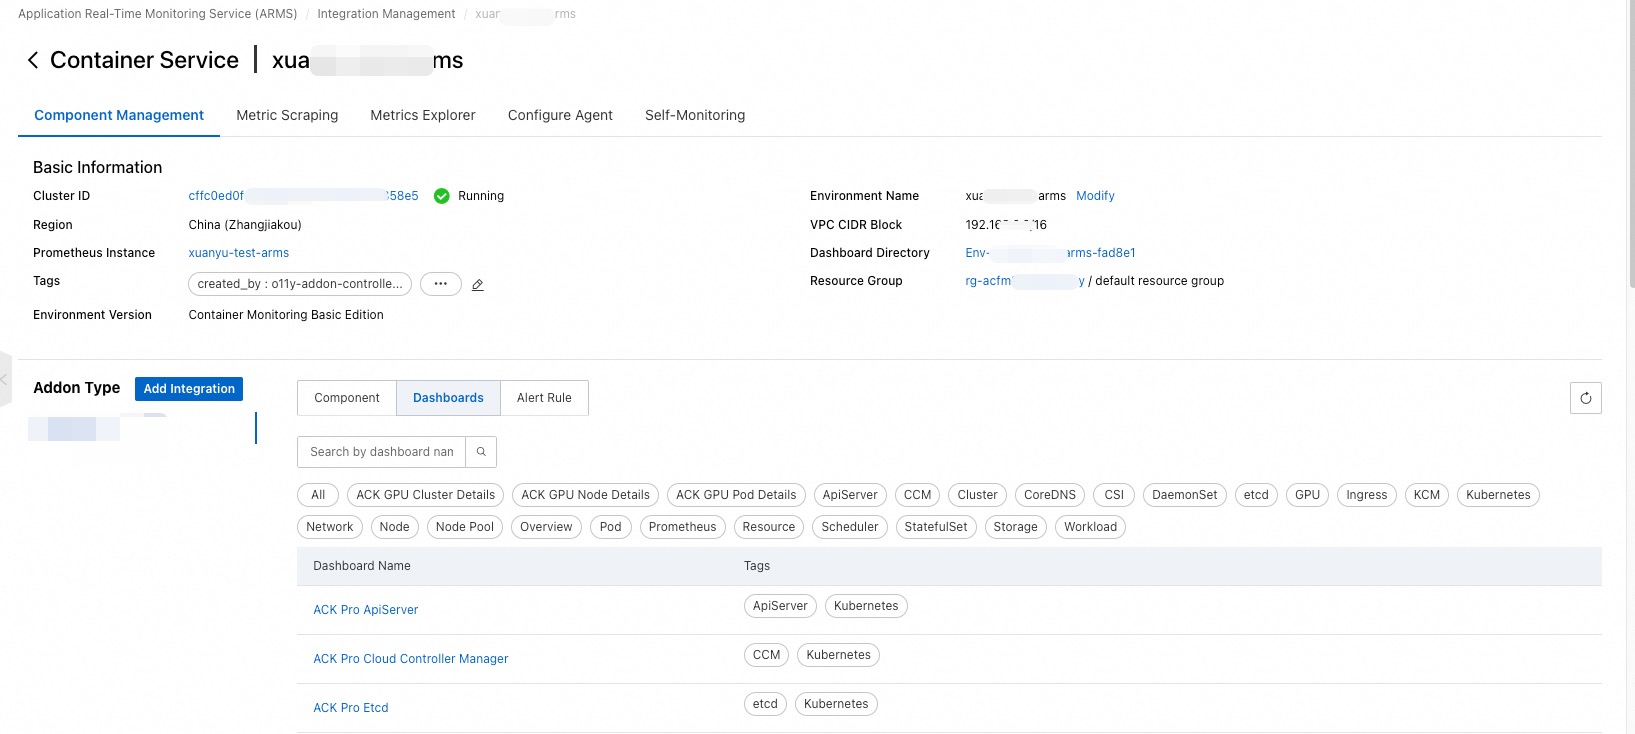
Task: Enable the Node Pool filter chip
Action: 464,527
